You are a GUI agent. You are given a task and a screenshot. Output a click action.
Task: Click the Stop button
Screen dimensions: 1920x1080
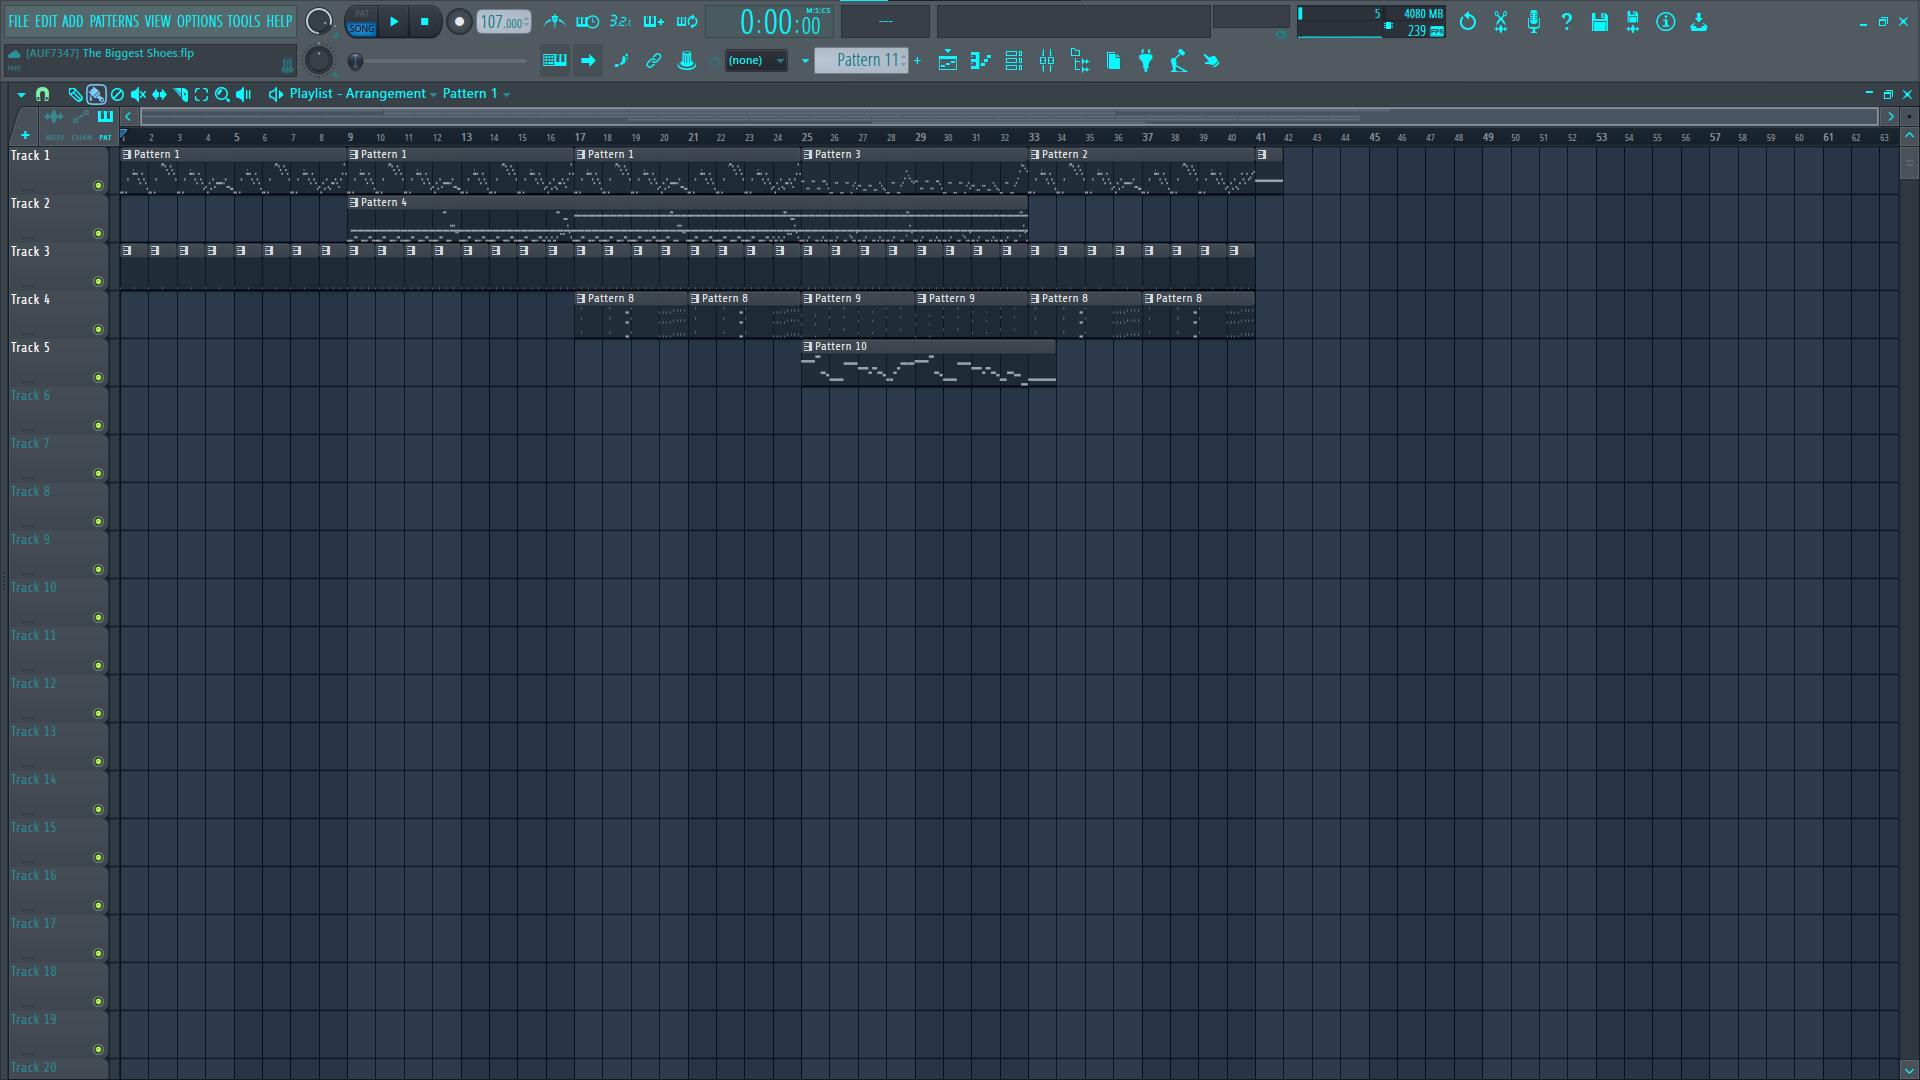[425, 21]
